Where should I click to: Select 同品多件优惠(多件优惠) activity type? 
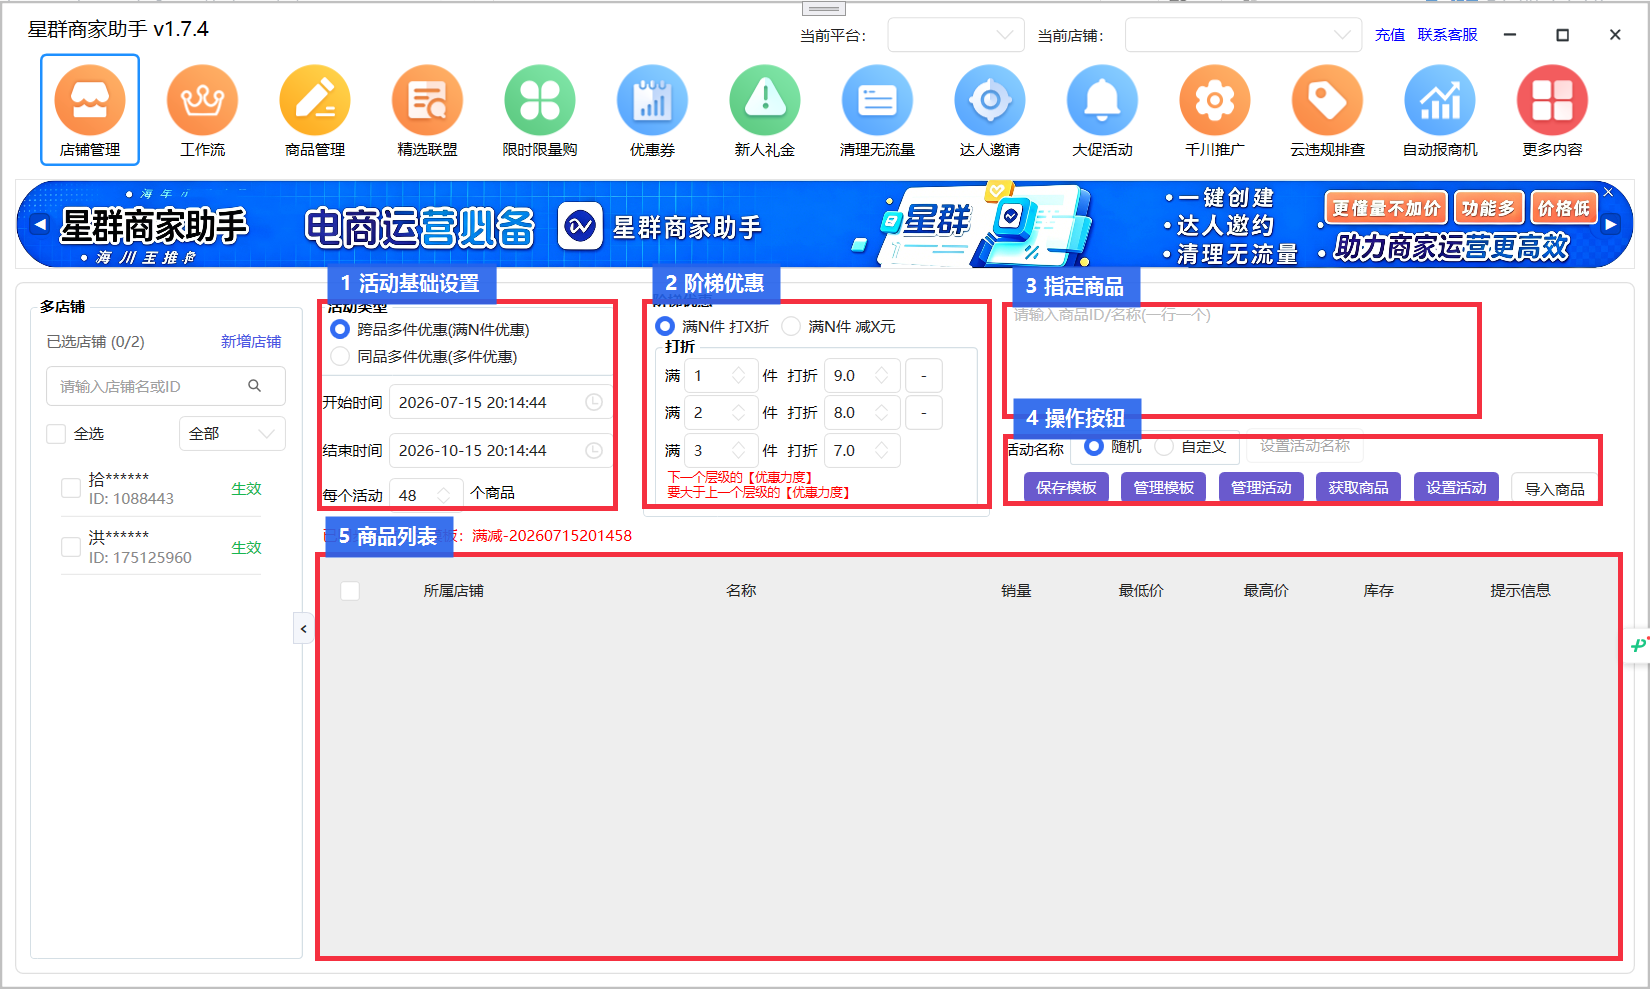[340, 356]
